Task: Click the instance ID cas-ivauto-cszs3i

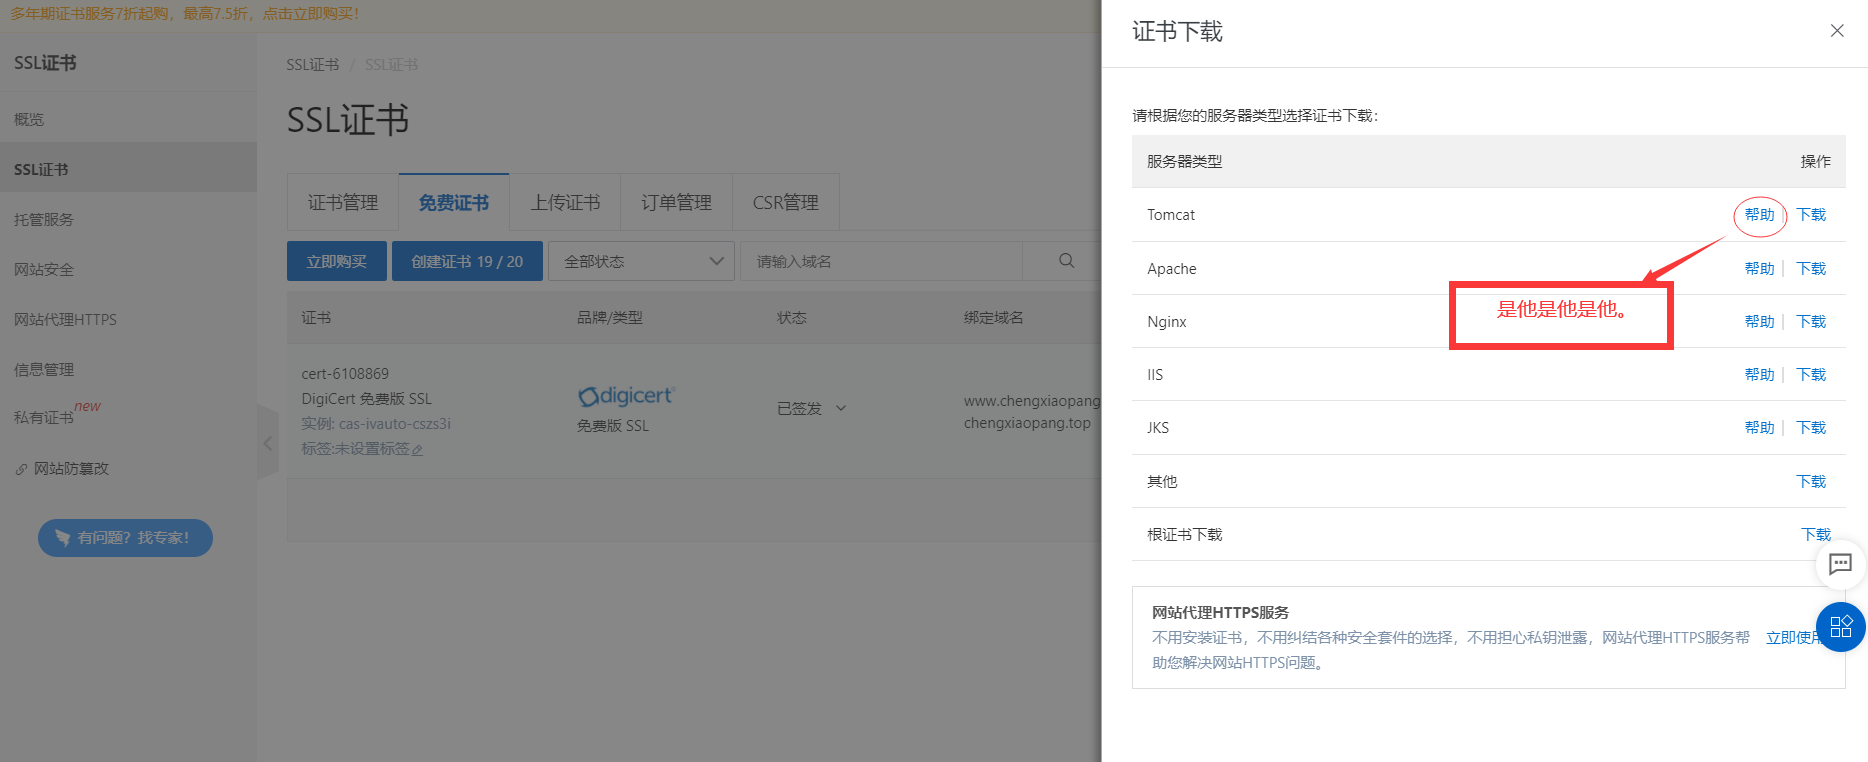Action: point(395,424)
